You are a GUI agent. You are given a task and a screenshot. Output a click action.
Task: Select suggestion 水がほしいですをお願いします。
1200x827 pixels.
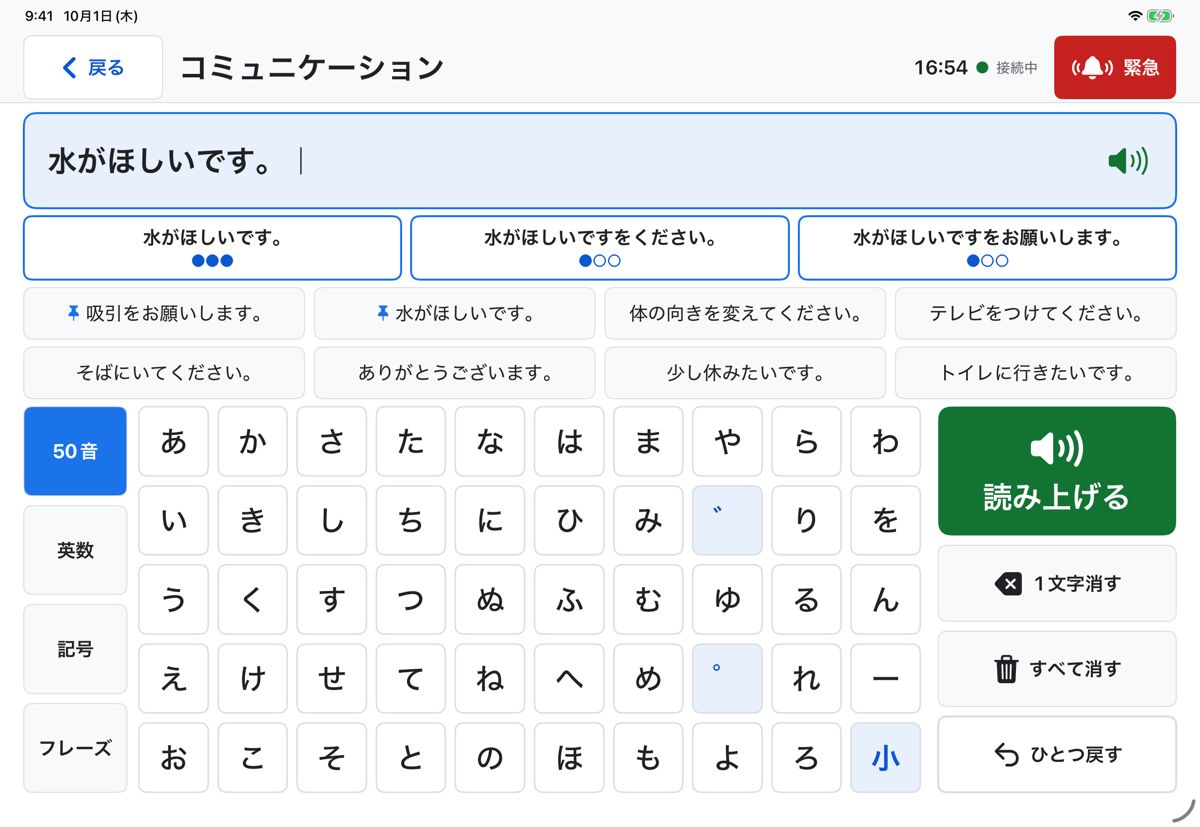click(x=987, y=248)
